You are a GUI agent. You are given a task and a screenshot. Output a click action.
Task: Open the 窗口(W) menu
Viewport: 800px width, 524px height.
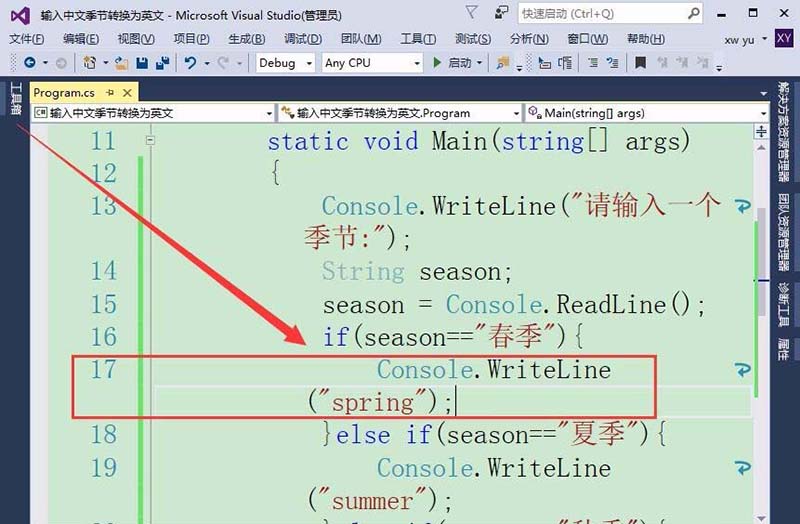587,39
